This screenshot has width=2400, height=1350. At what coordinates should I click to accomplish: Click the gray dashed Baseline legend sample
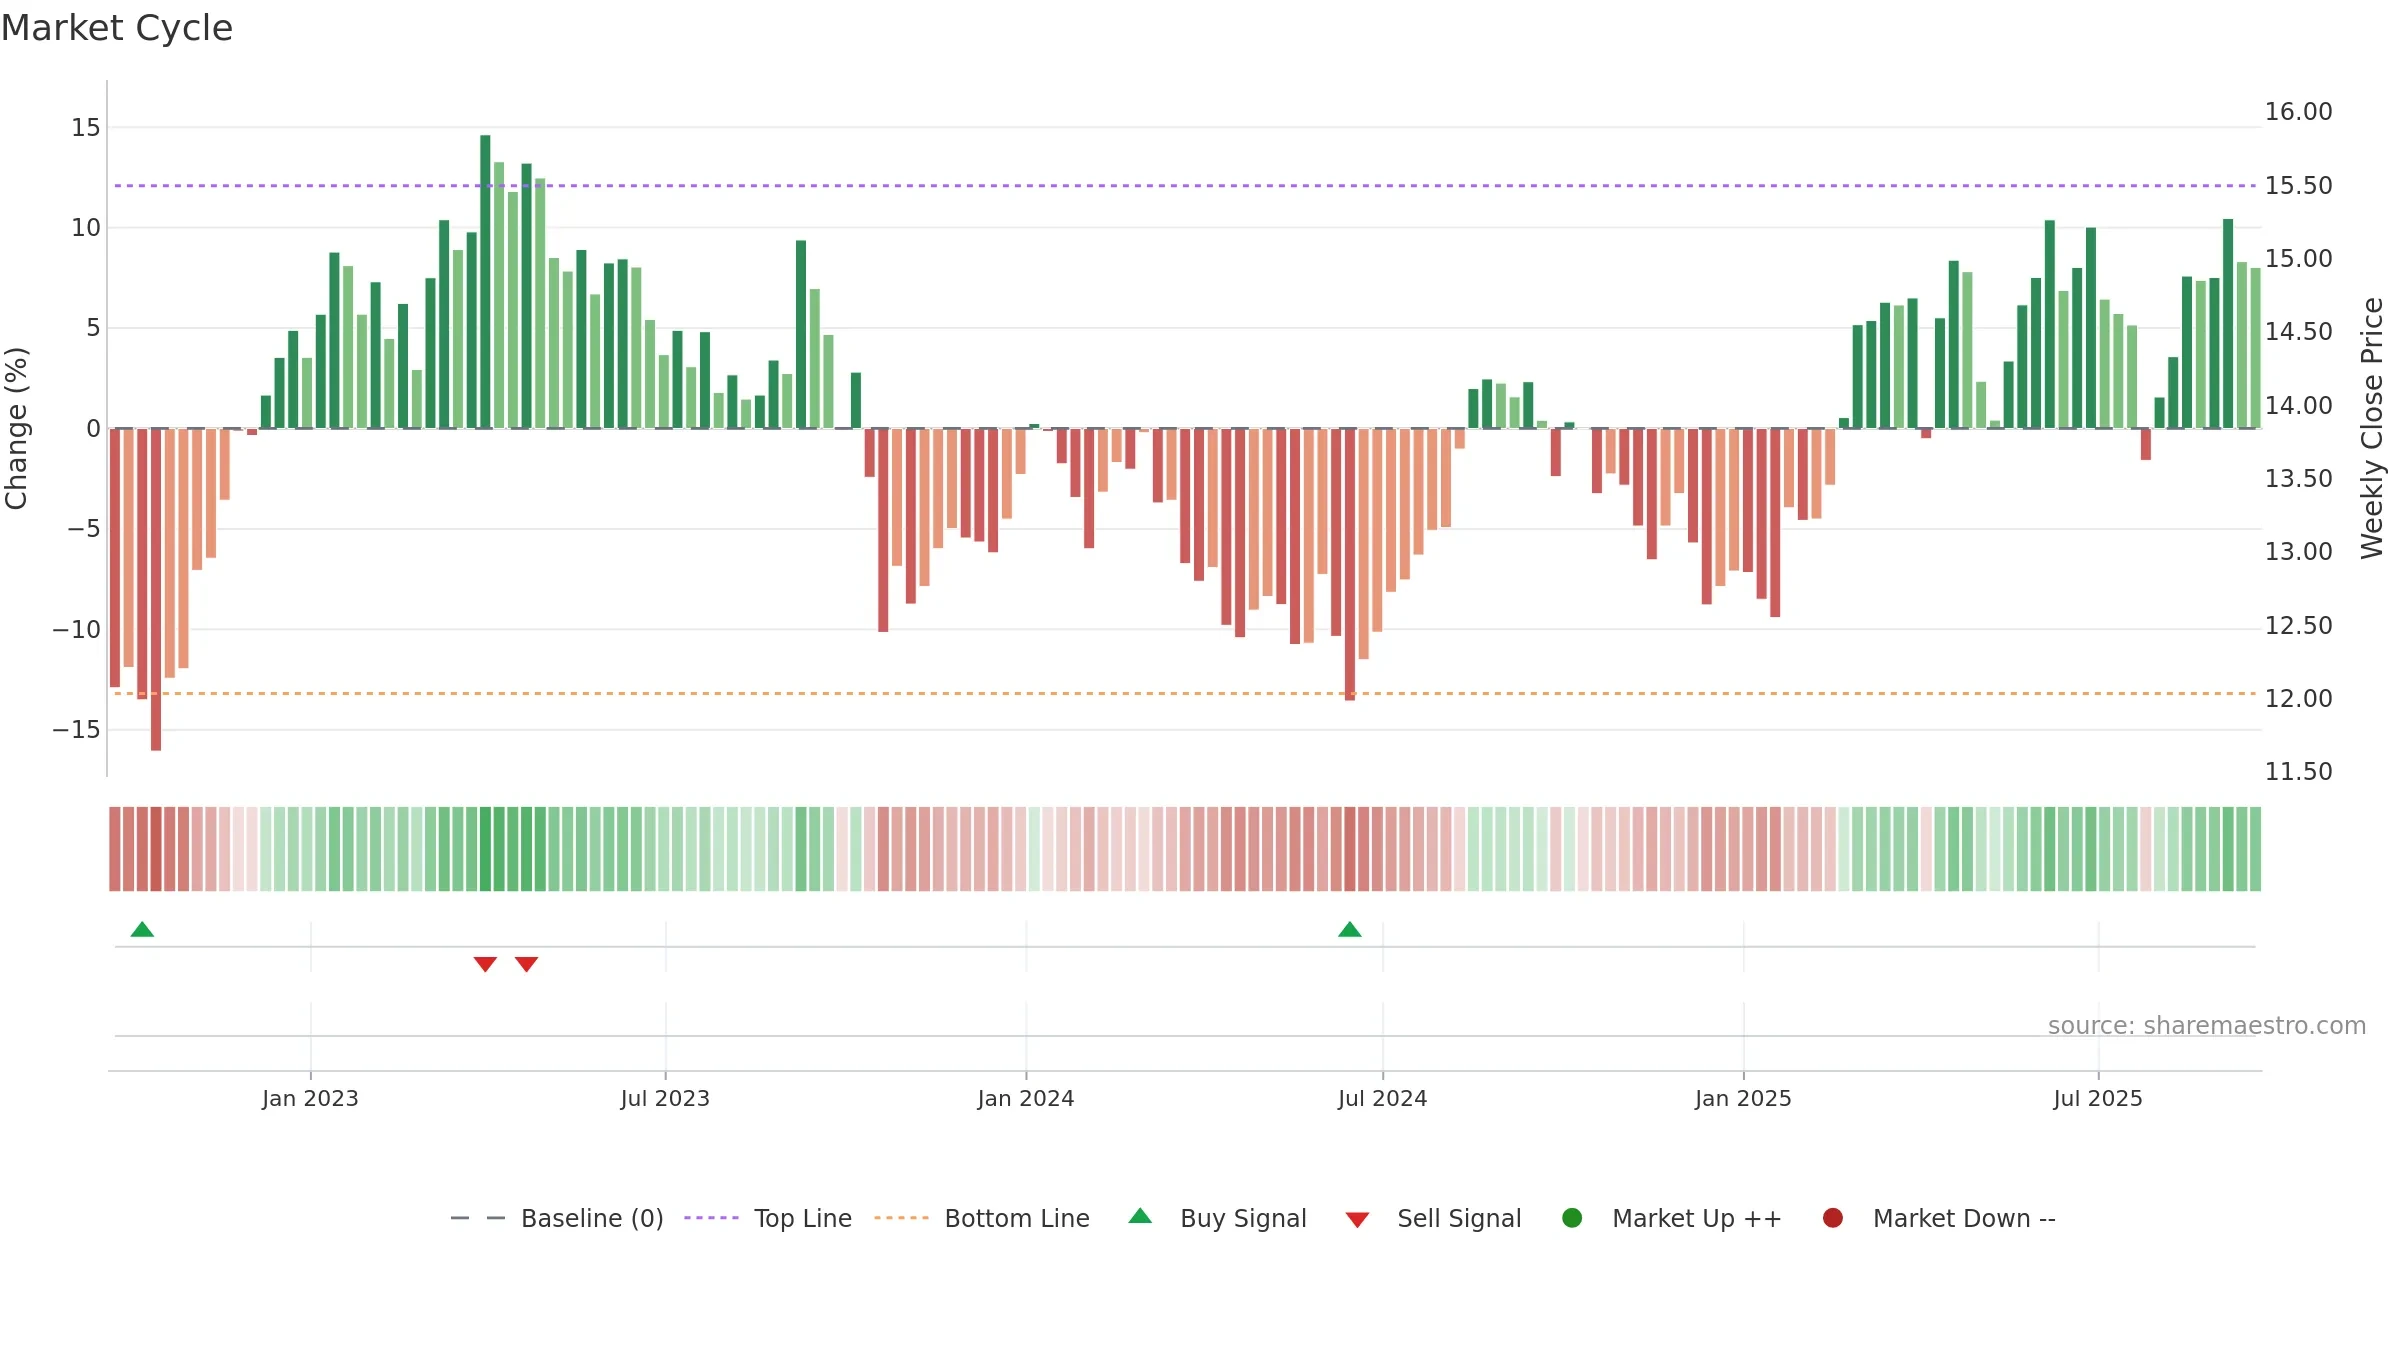point(478,1218)
